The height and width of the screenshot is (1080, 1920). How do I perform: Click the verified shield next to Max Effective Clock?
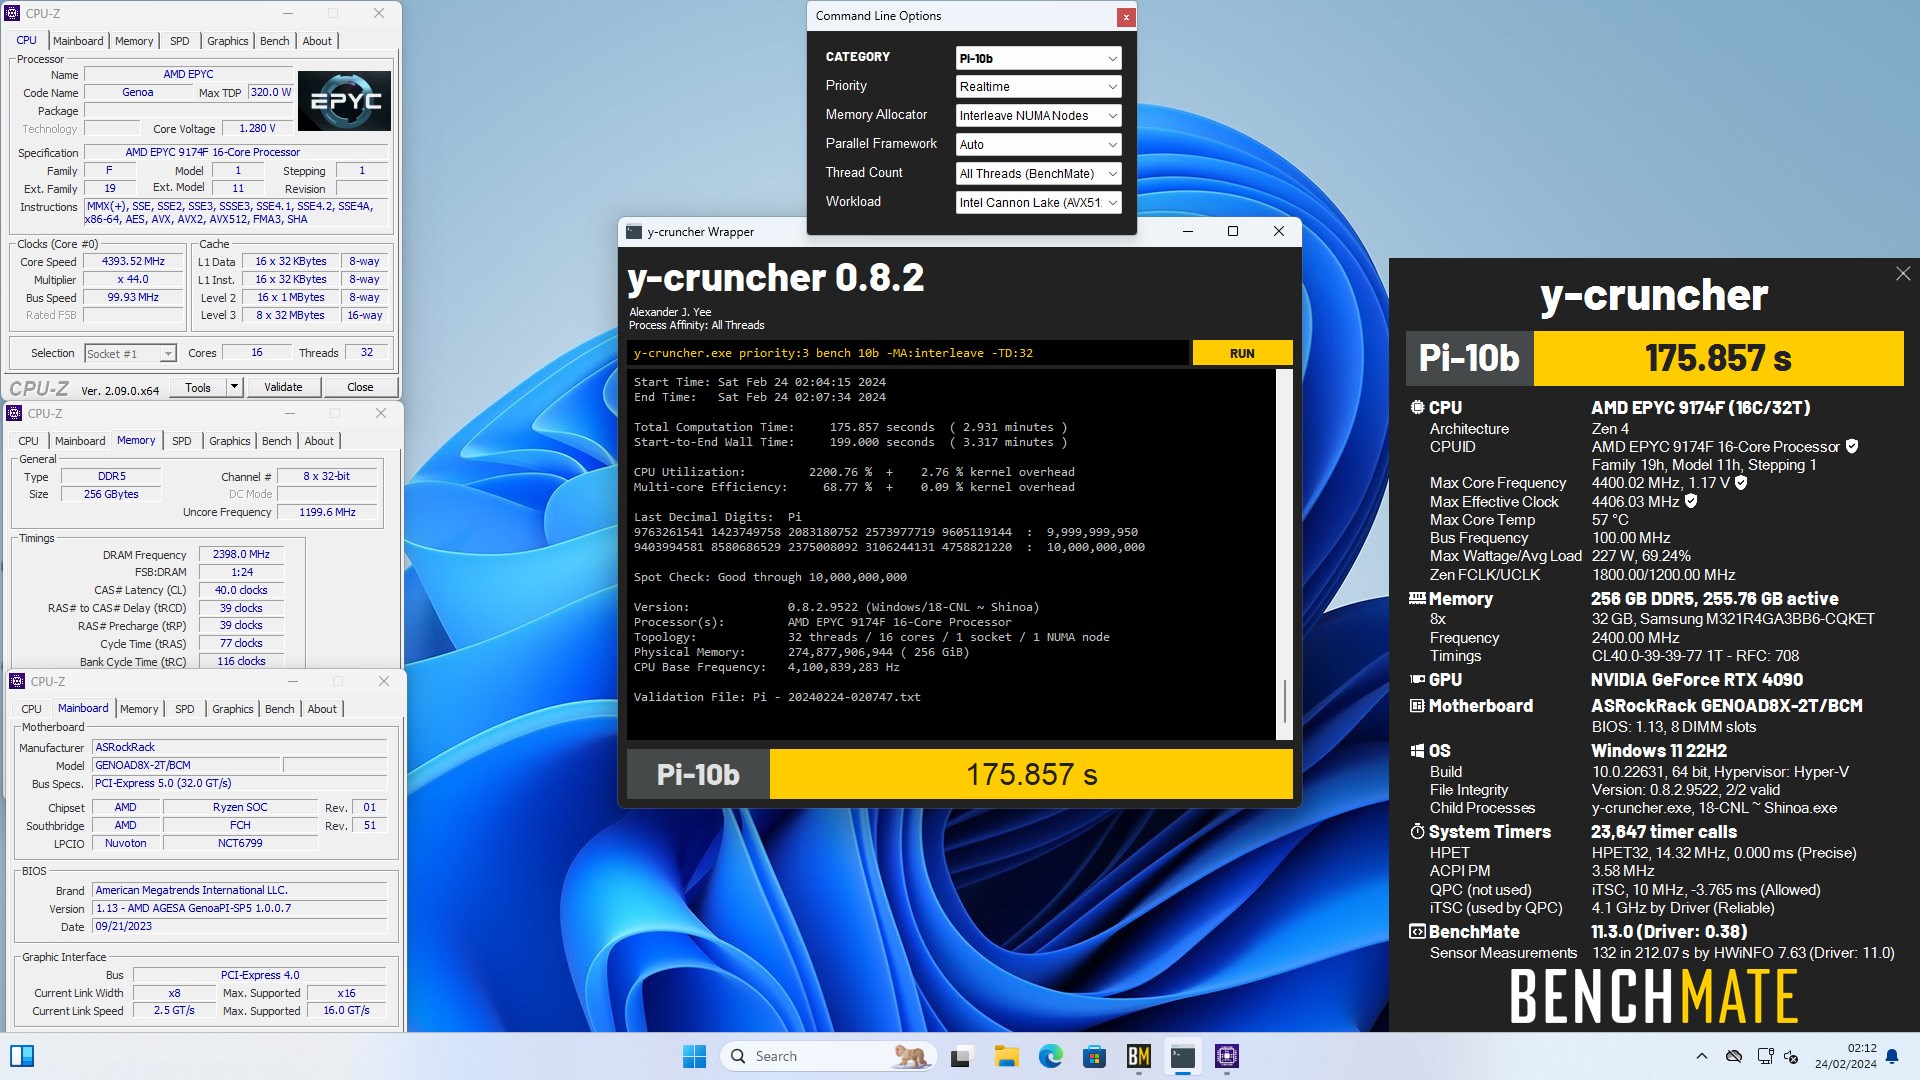point(1691,502)
